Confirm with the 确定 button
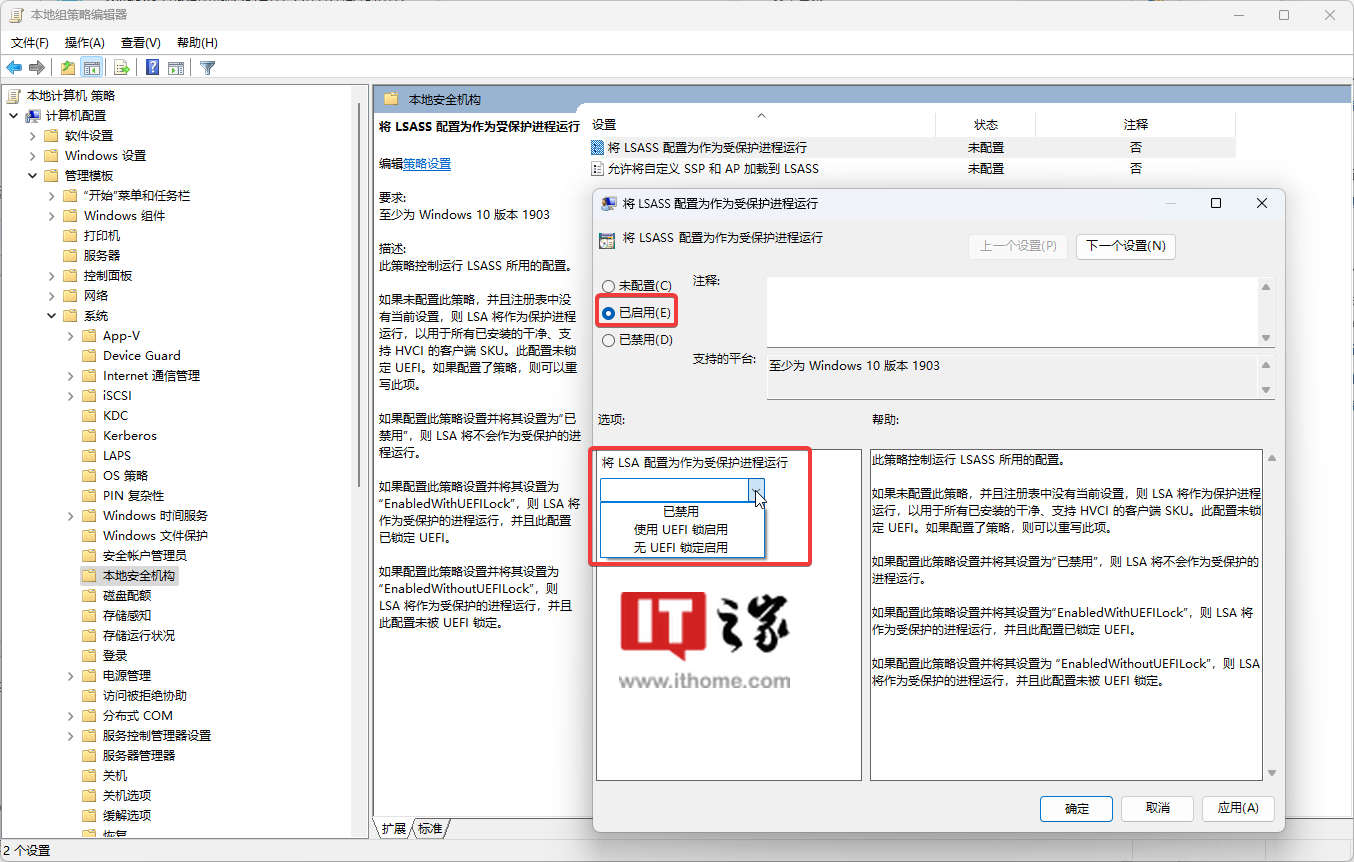 1077,808
